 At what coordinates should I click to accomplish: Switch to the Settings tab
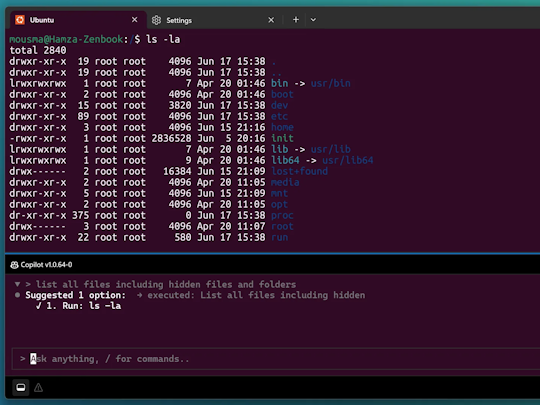click(214, 20)
